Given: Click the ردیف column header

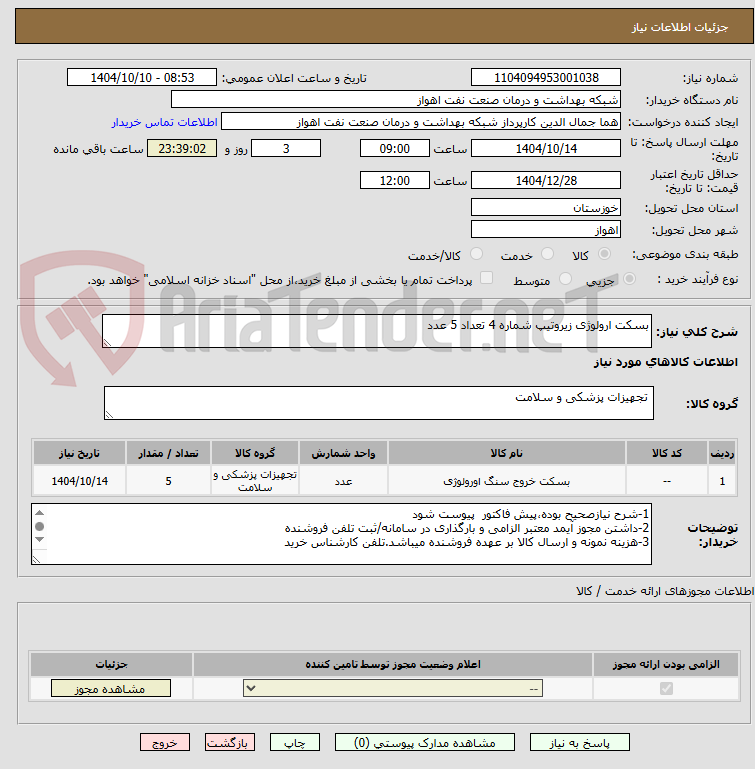Looking at the screenshot, I should click(722, 453).
